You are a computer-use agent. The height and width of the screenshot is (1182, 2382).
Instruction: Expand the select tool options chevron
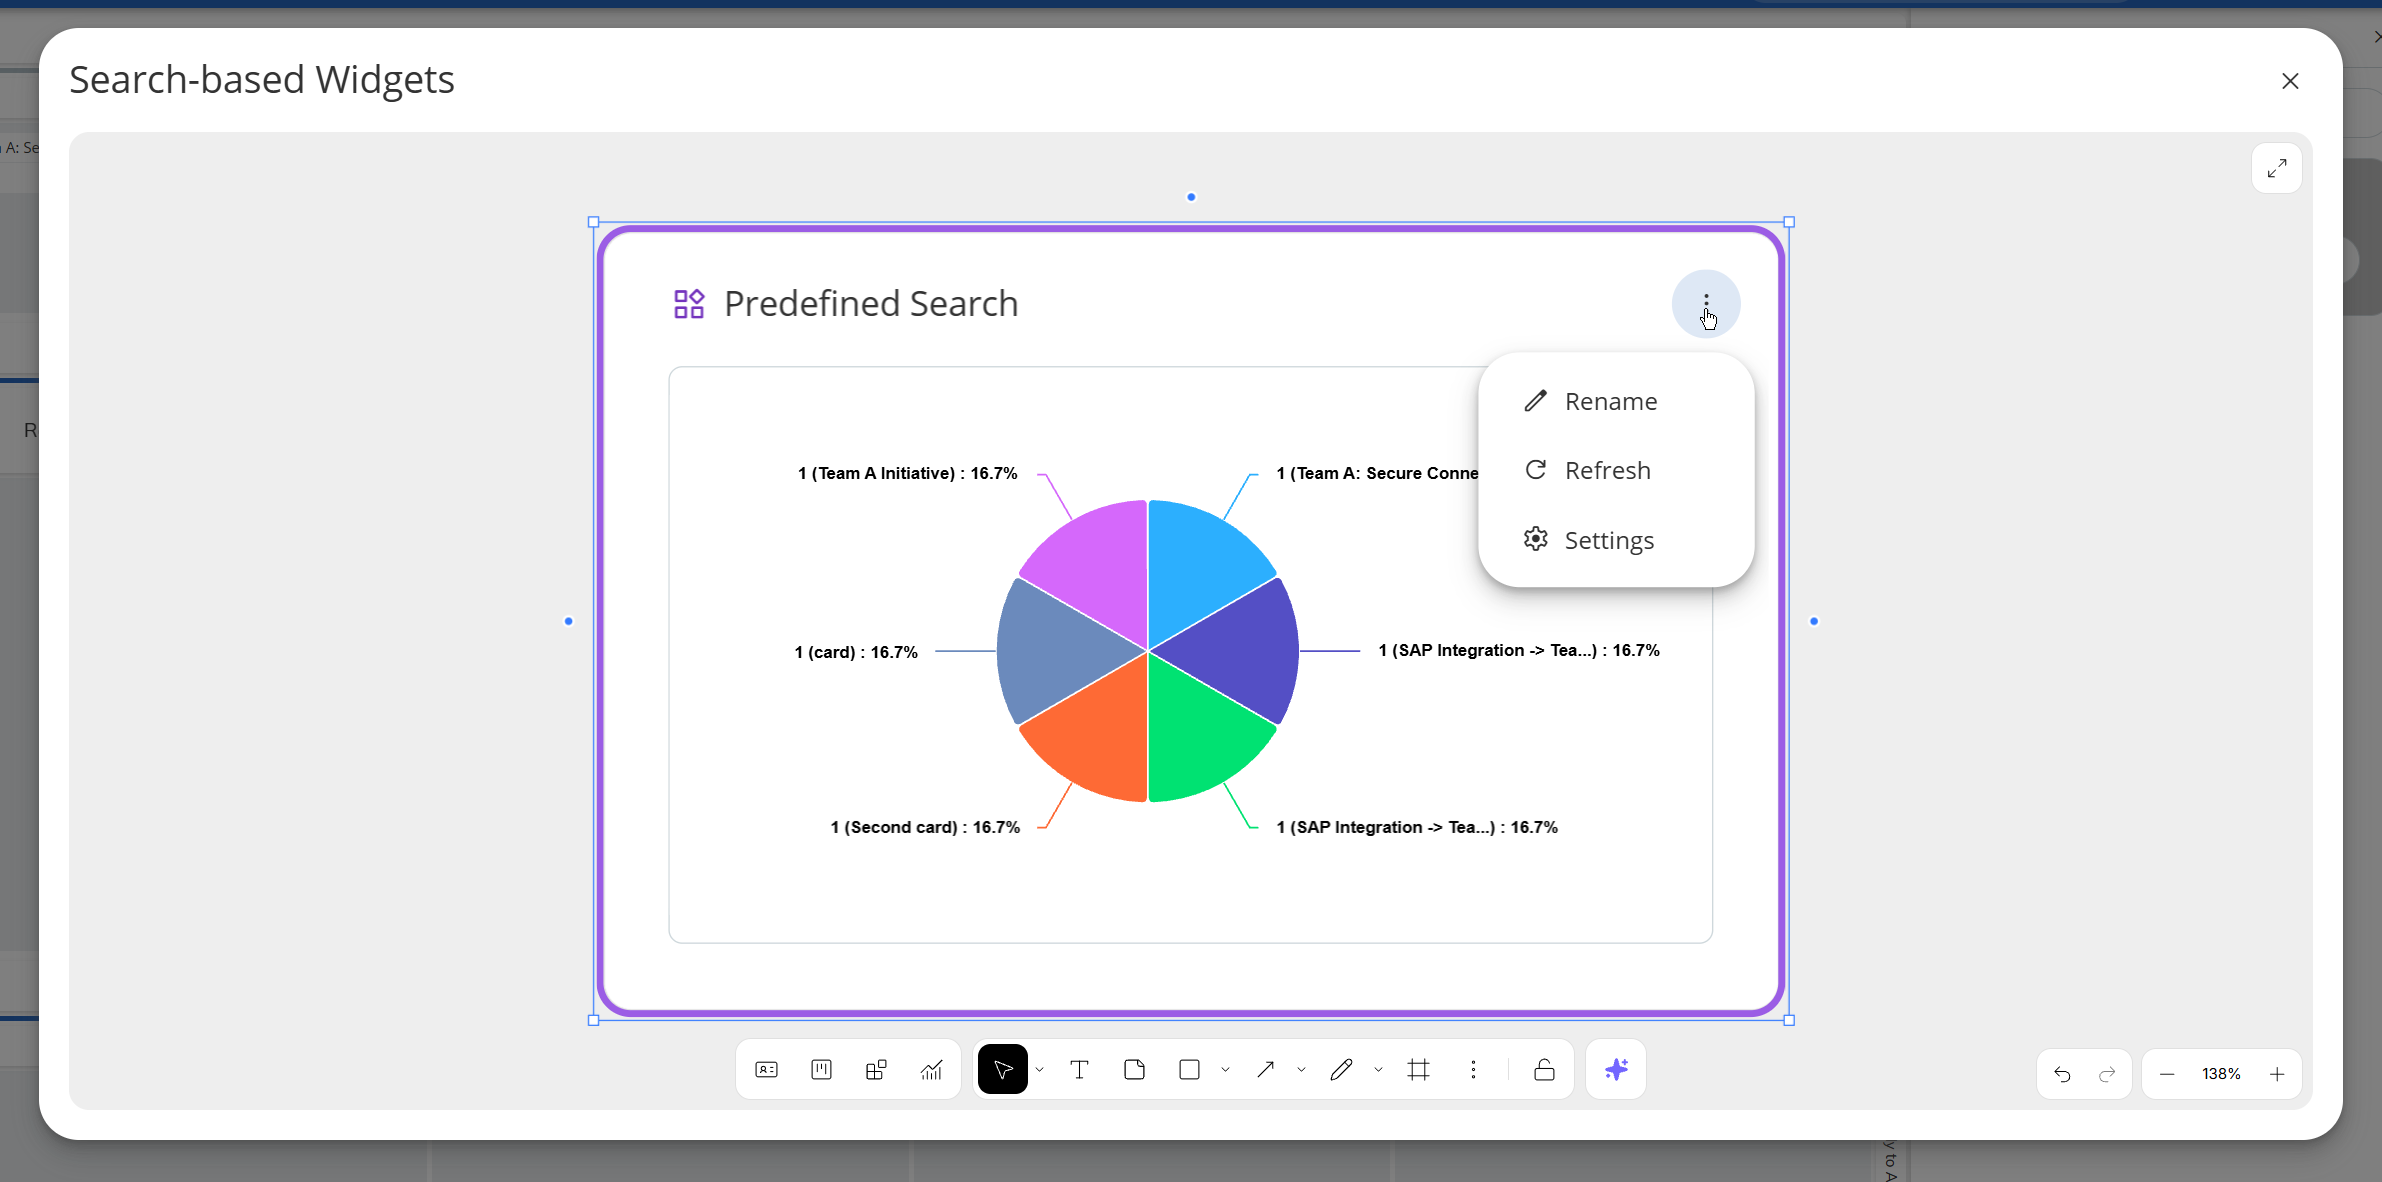pyautogui.click(x=1040, y=1070)
